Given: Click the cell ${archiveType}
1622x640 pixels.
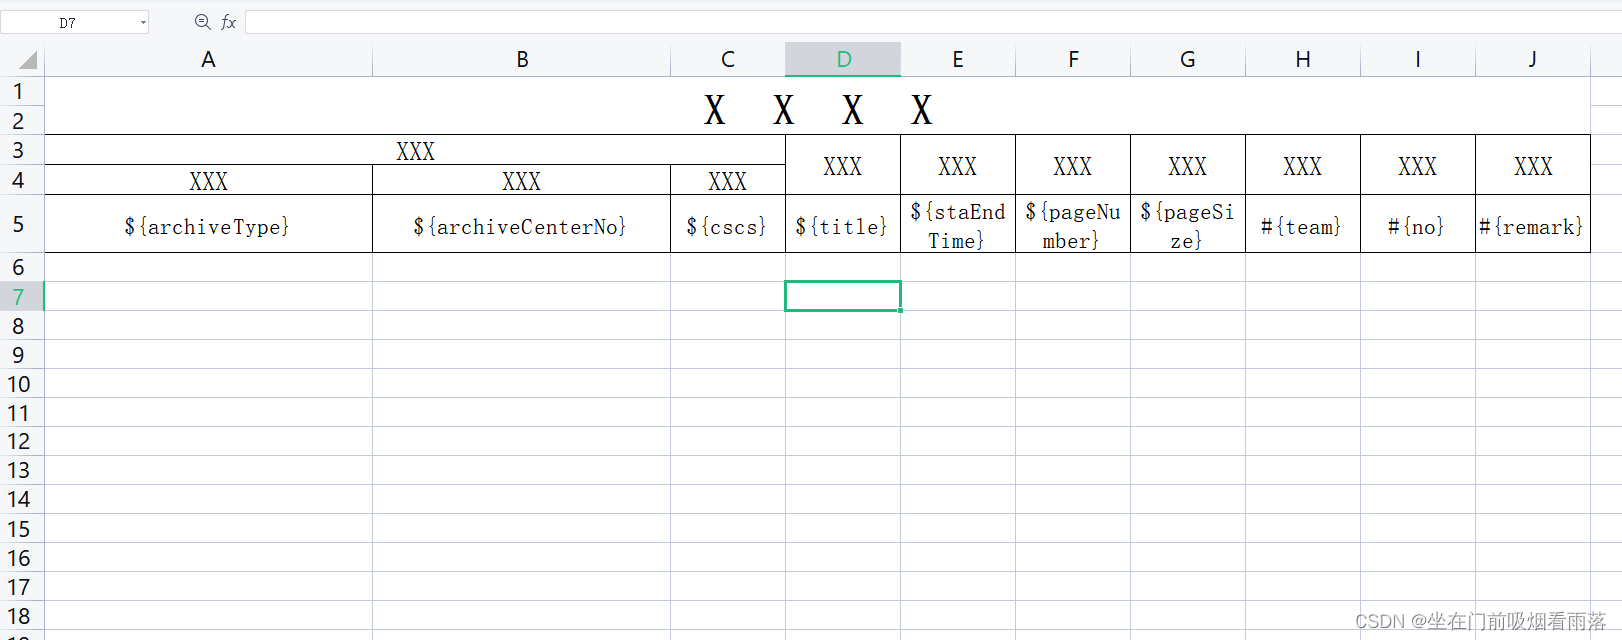Looking at the screenshot, I should [208, 224].
